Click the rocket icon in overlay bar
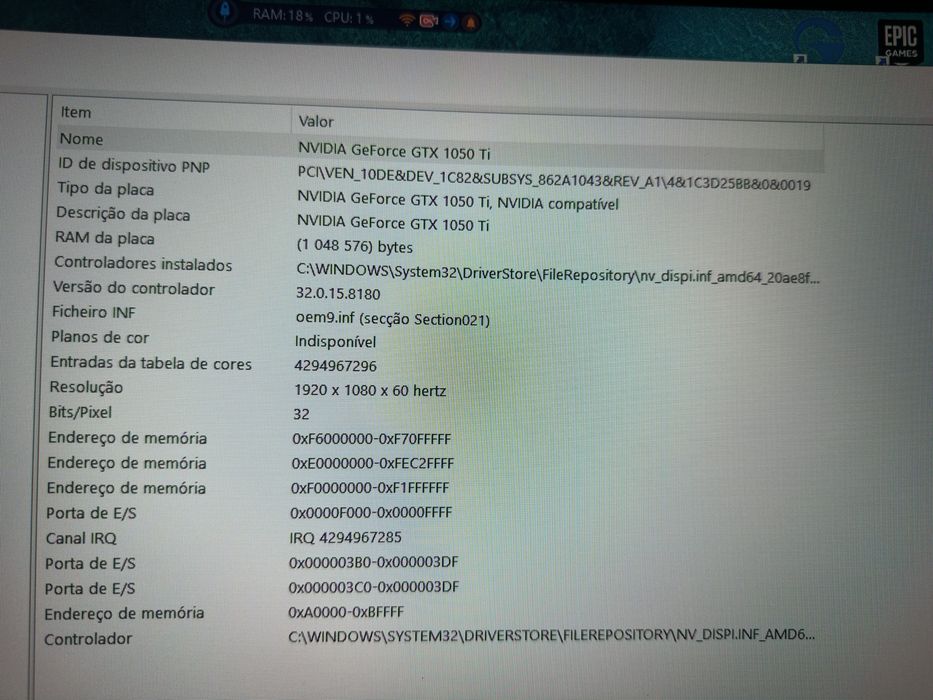The height and width of the screenshot is (700, 933). coord(226,10)
